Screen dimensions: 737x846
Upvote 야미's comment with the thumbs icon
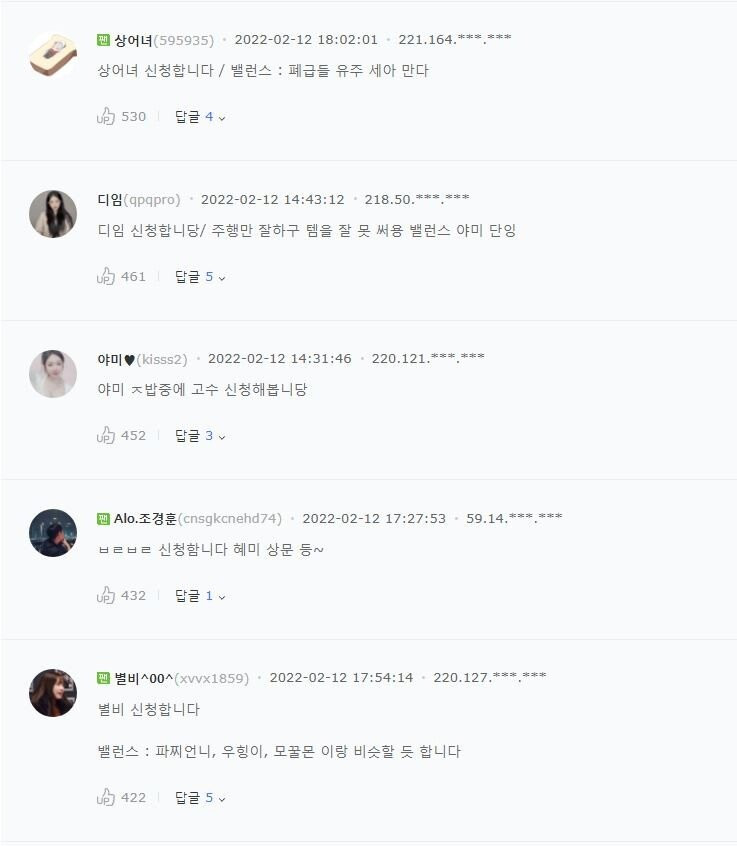106,435
